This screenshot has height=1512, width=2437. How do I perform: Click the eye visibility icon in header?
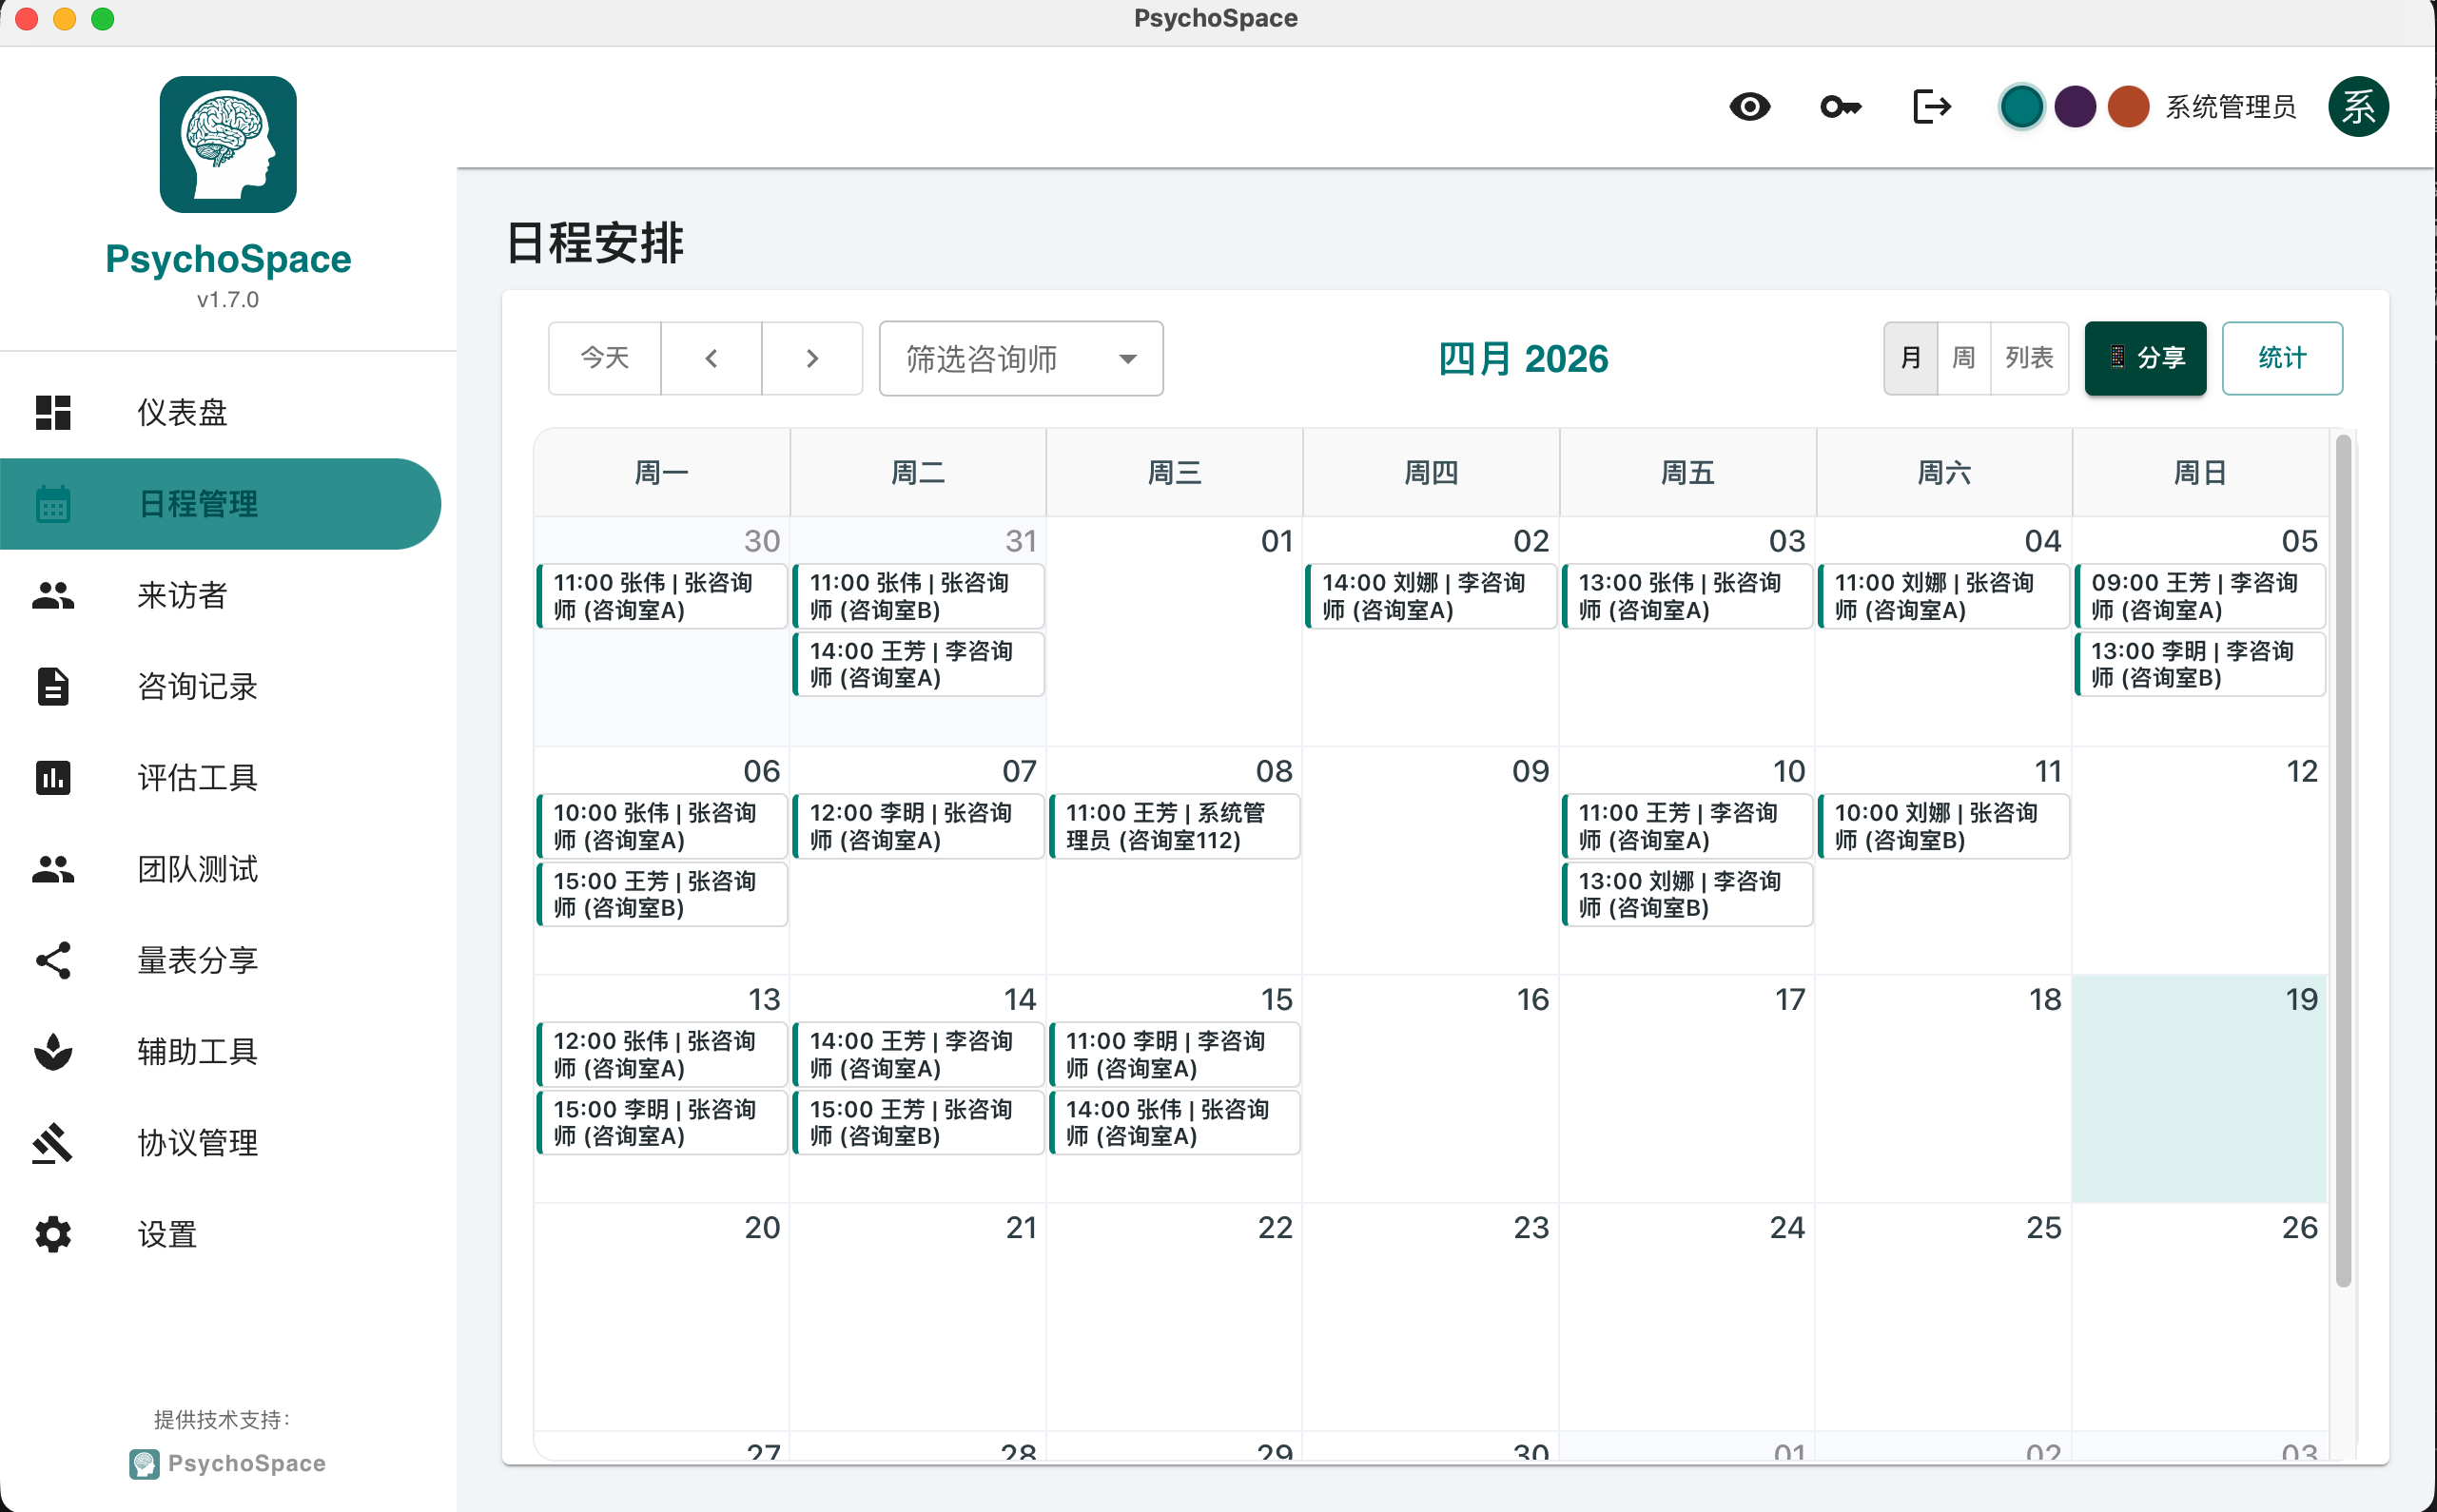coord(1749,107)
